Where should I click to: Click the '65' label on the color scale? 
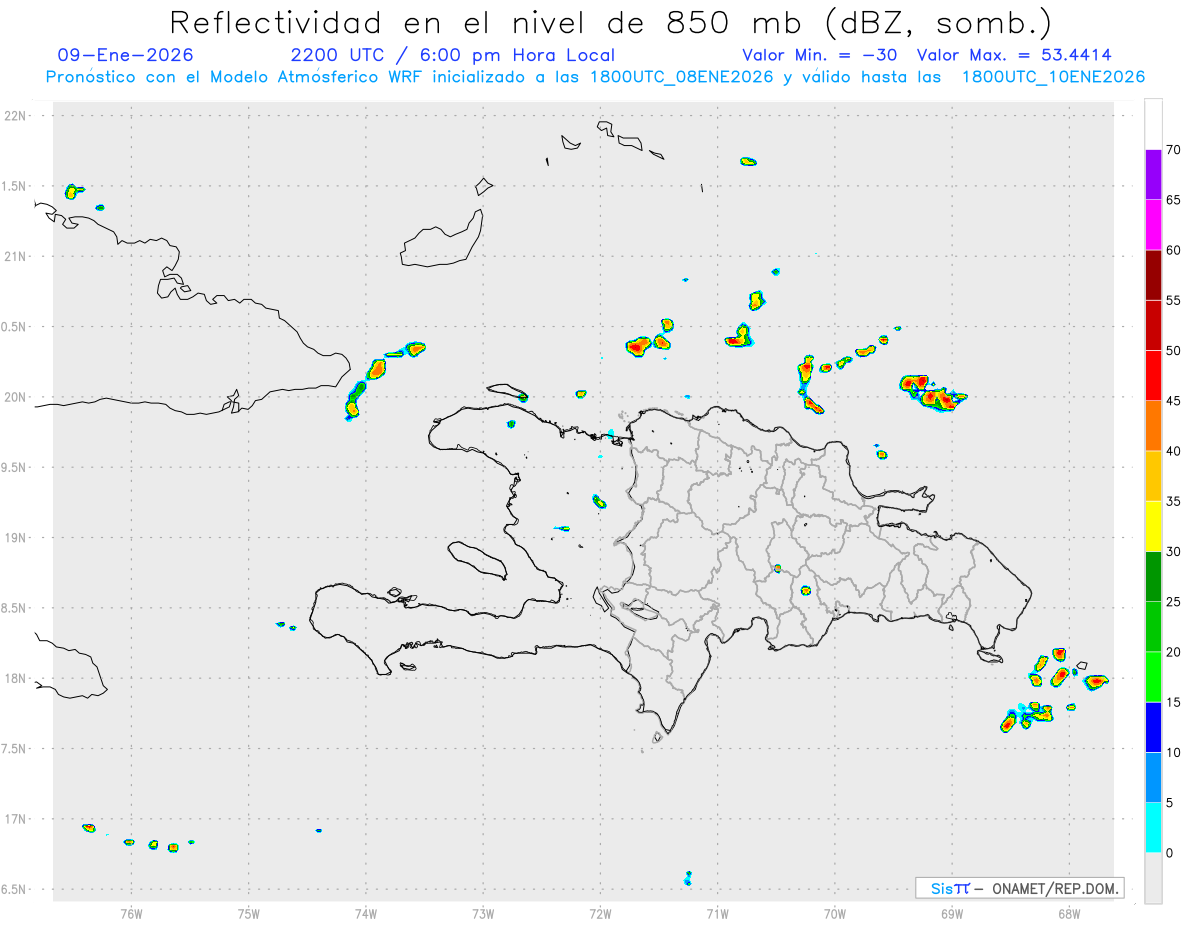tap(1174, 200)
